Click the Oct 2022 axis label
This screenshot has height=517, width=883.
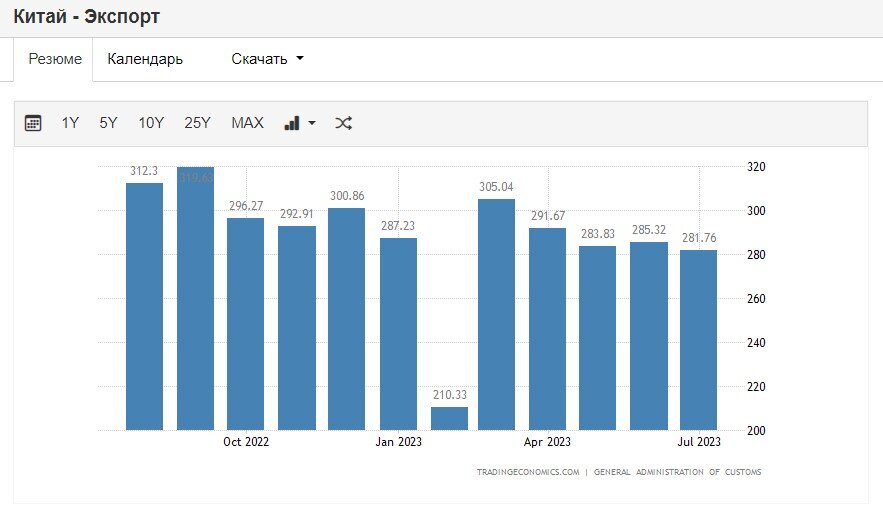(x=246, y=442)
